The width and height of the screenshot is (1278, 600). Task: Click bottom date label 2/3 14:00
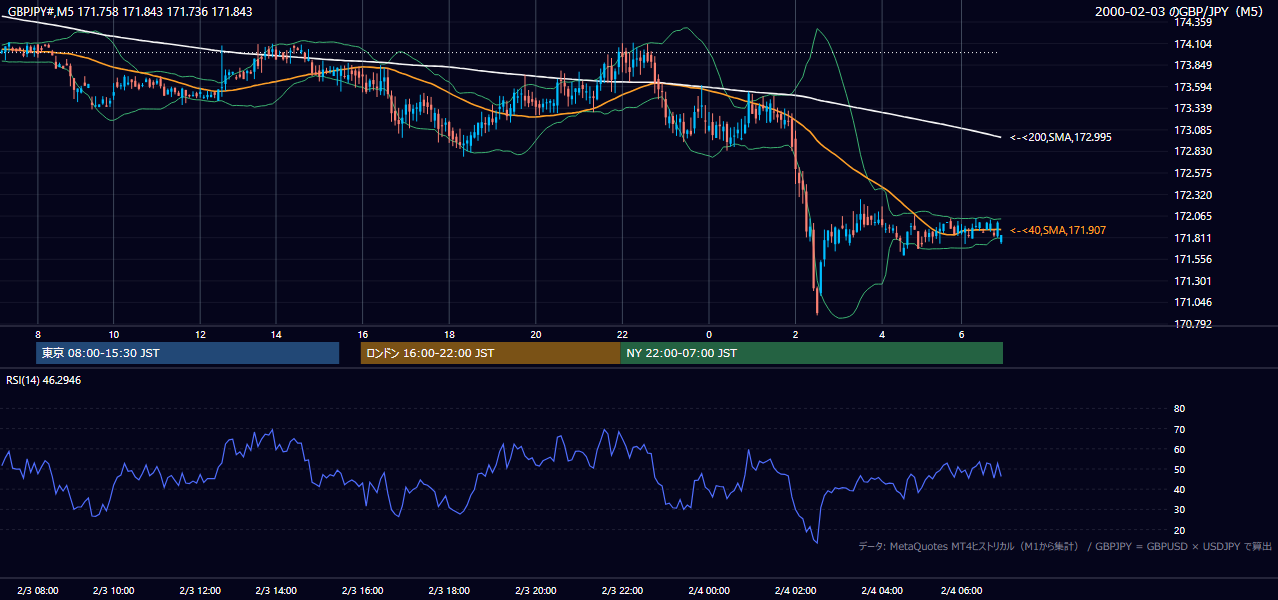tap(276, 590)
